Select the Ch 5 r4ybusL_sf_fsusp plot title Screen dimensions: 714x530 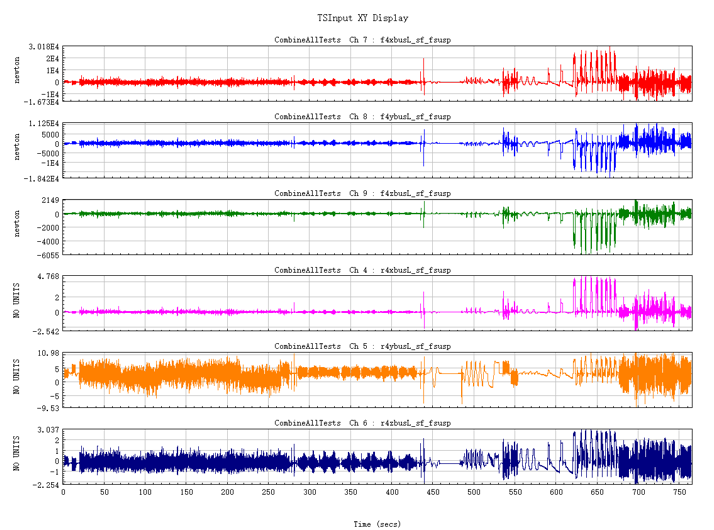362,347
